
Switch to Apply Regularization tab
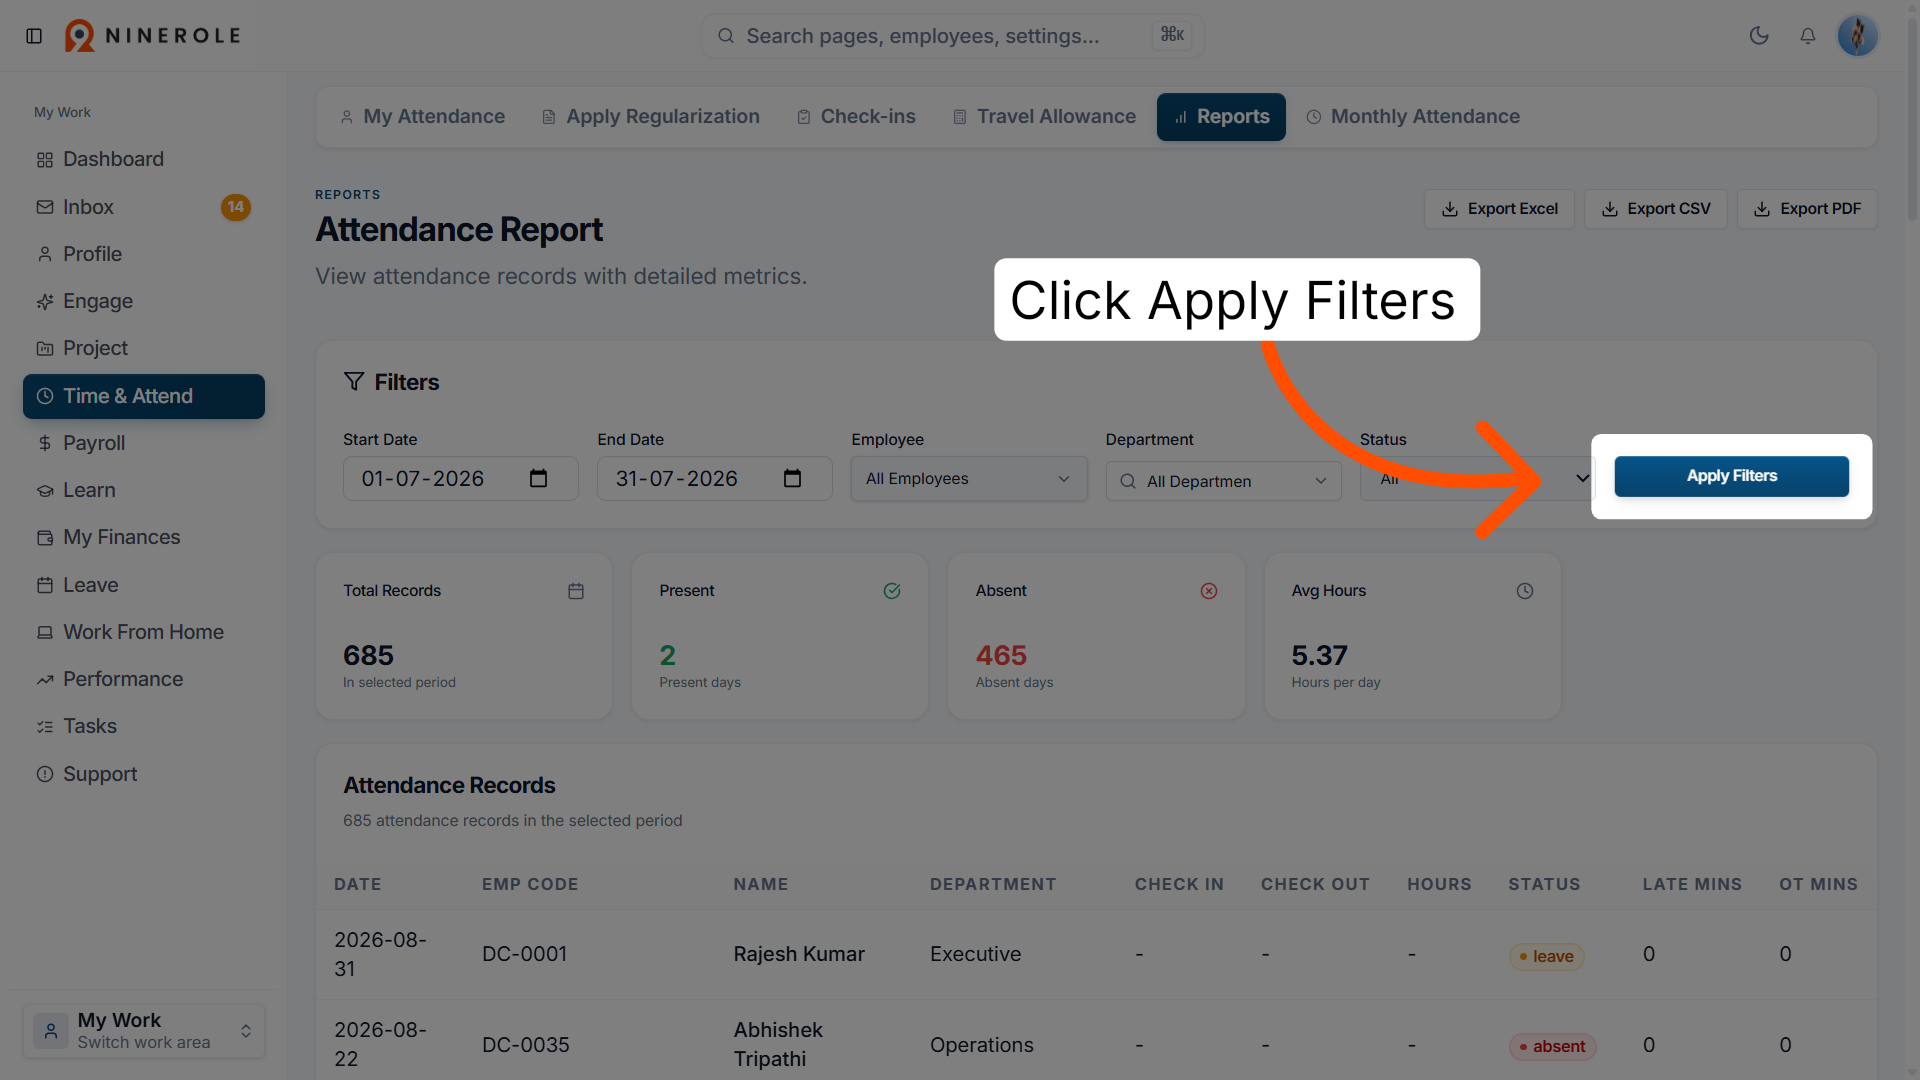click(x=651, y=117)
